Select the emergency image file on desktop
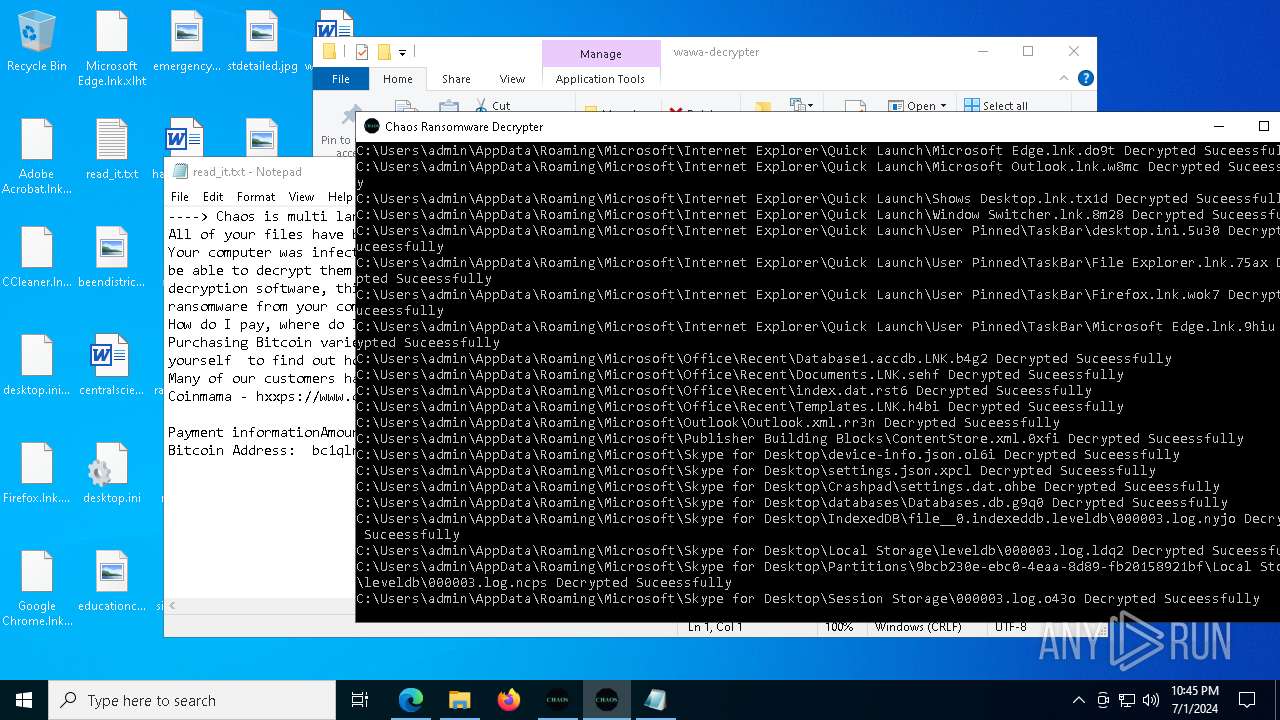The height and width of the screenshot is (720, 1280). coord(187,42)
